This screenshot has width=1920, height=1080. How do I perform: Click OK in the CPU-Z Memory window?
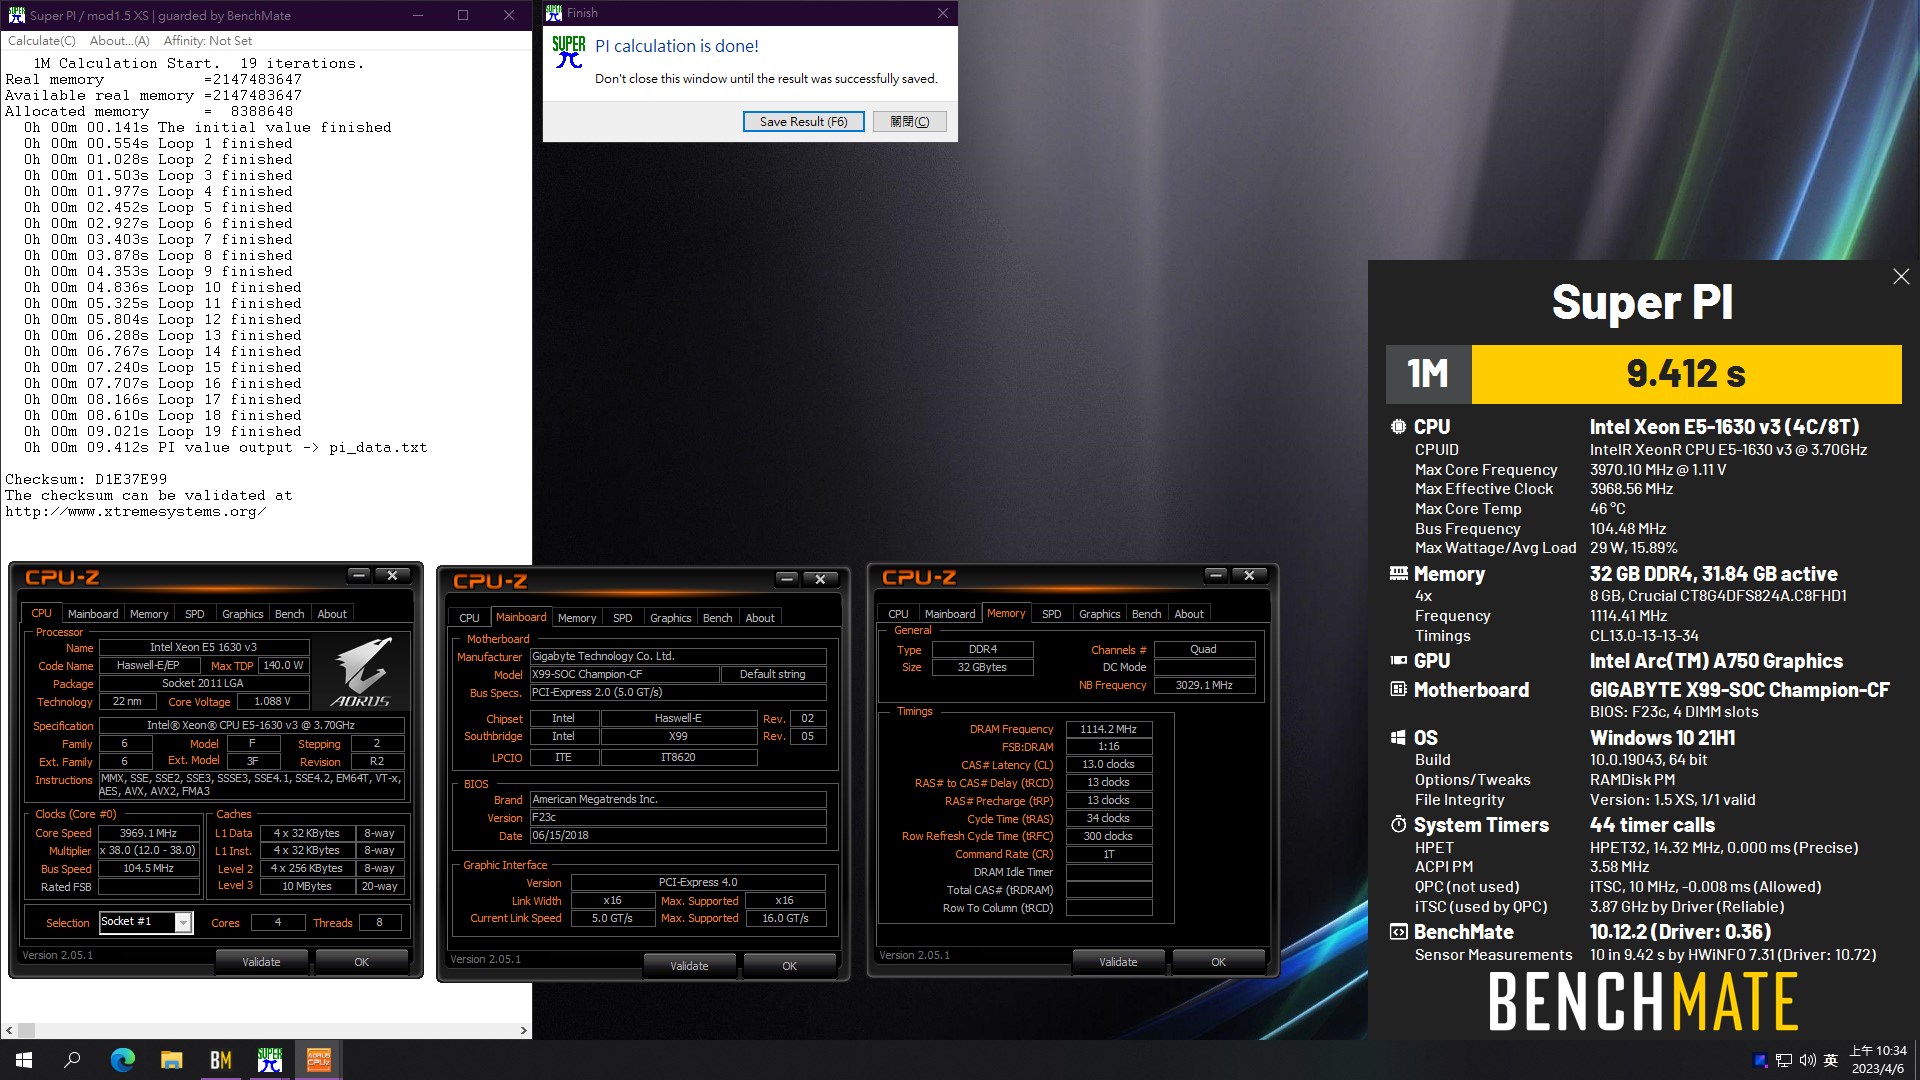[1218, 962]
